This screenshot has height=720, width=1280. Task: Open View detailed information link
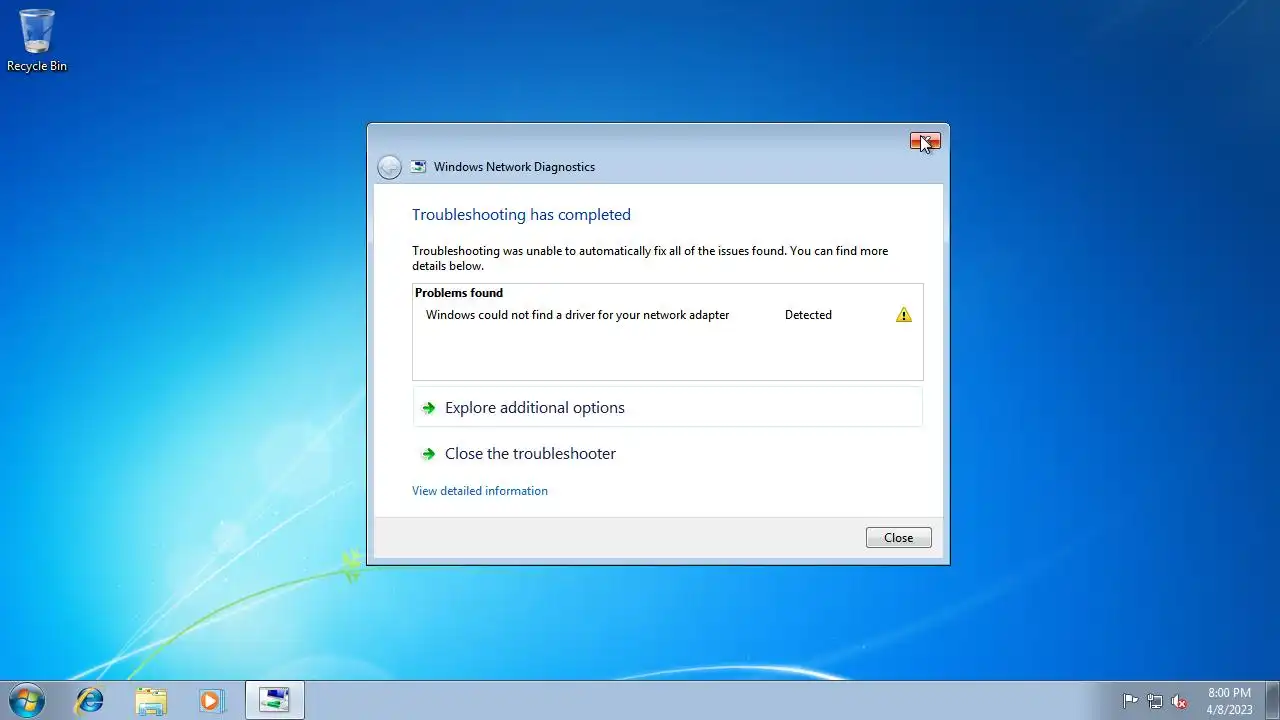480,491
